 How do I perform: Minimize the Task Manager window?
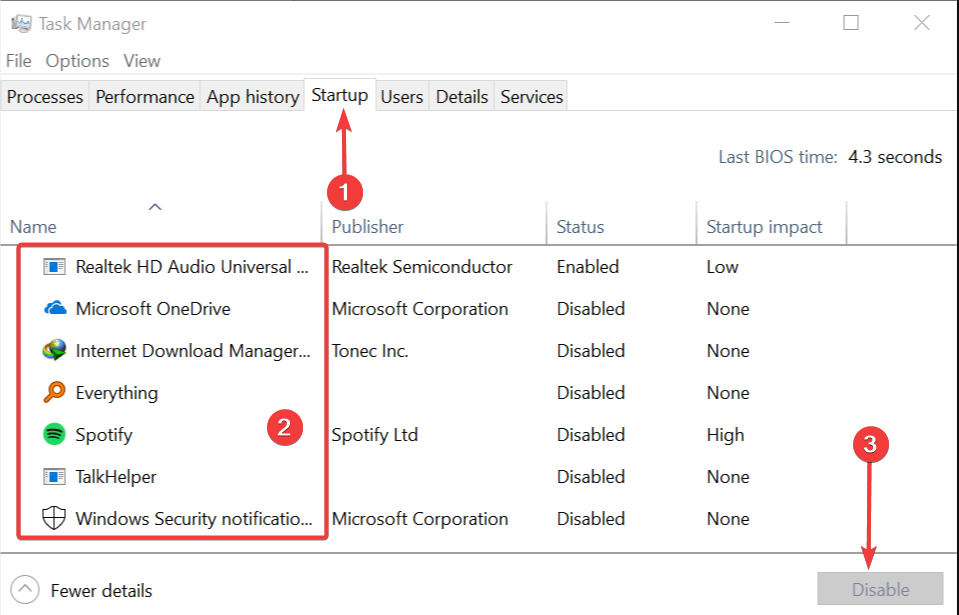click(782, 23)
